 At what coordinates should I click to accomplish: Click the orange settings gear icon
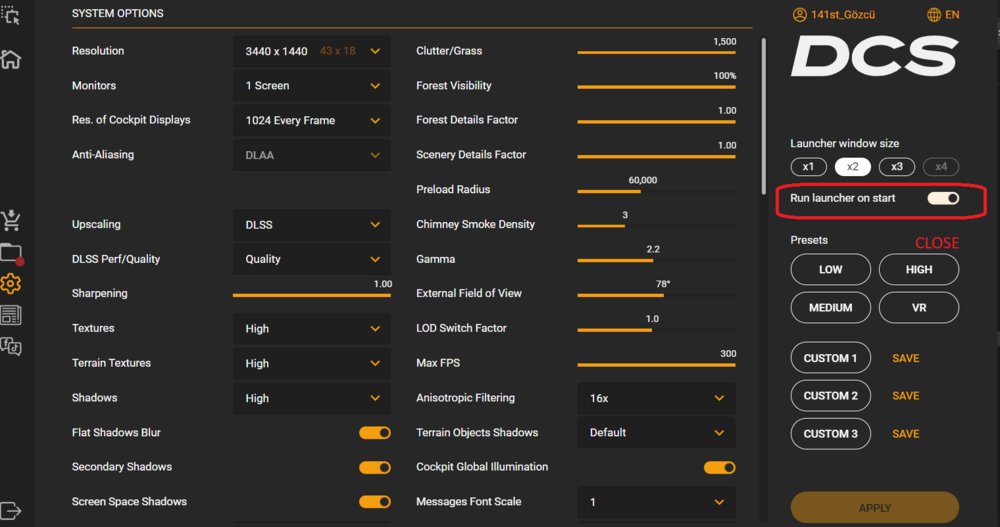[11, 284]
